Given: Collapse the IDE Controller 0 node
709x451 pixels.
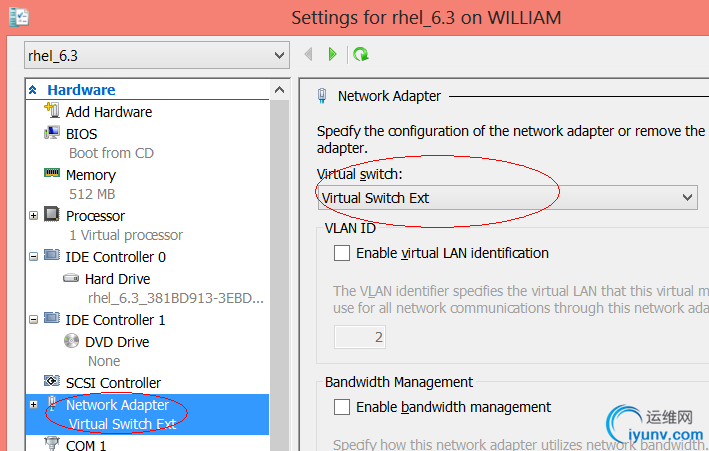Looking at the screenshot, I should pyautogui.click(x=34, y=257).
